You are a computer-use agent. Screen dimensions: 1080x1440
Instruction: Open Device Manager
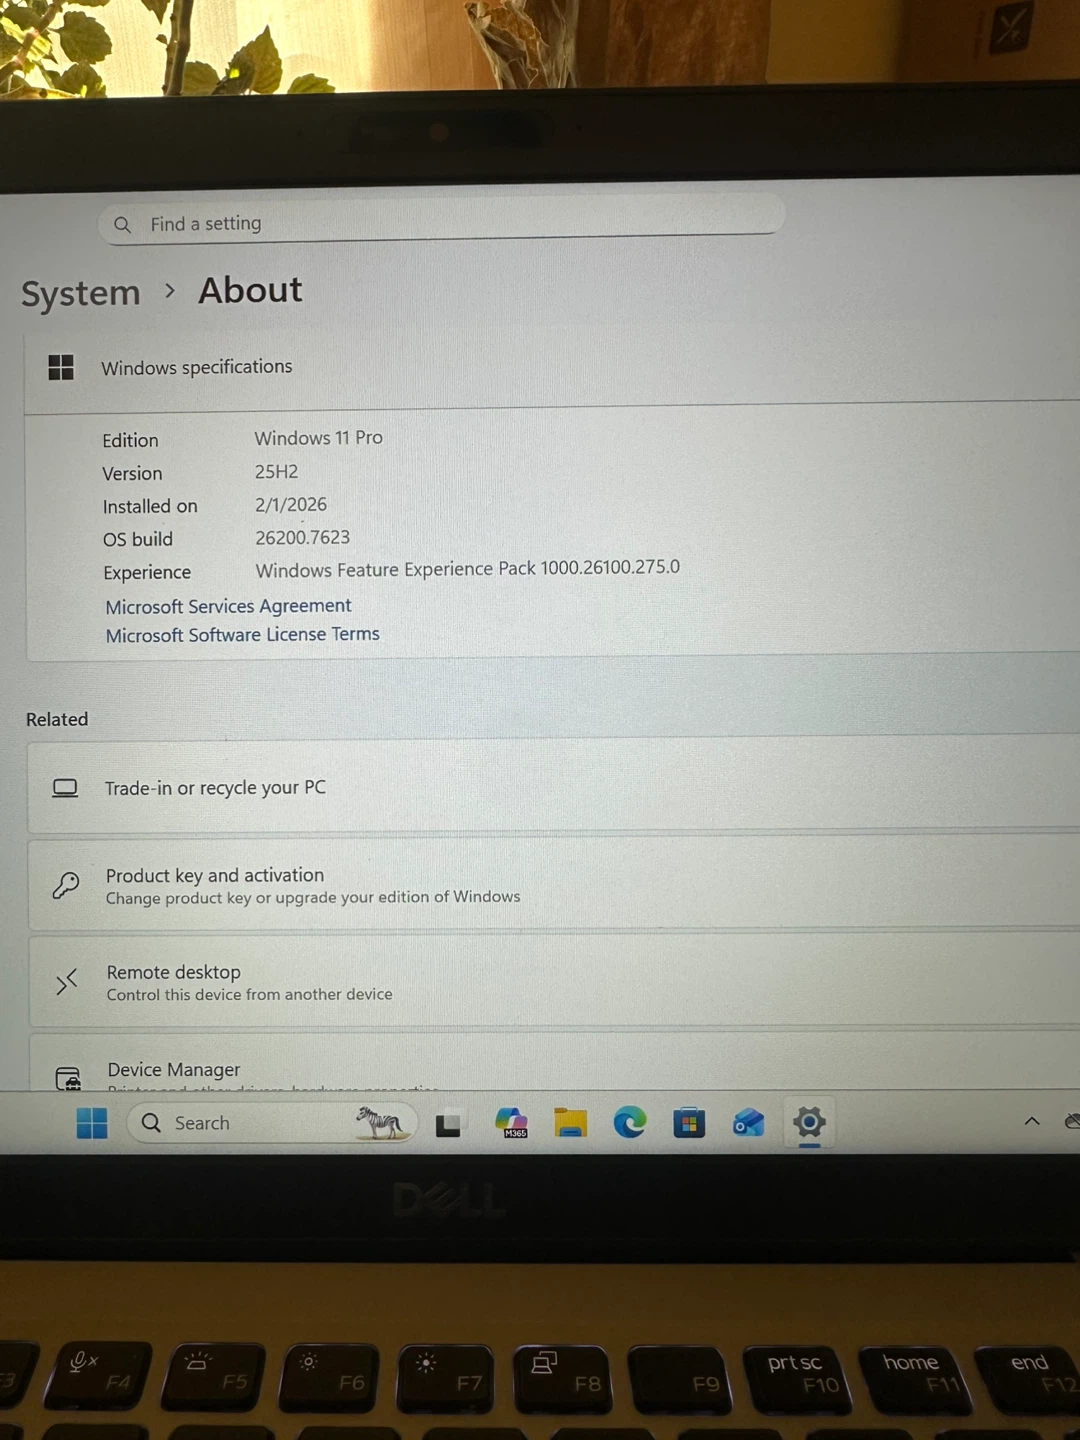pos(554,1064)
